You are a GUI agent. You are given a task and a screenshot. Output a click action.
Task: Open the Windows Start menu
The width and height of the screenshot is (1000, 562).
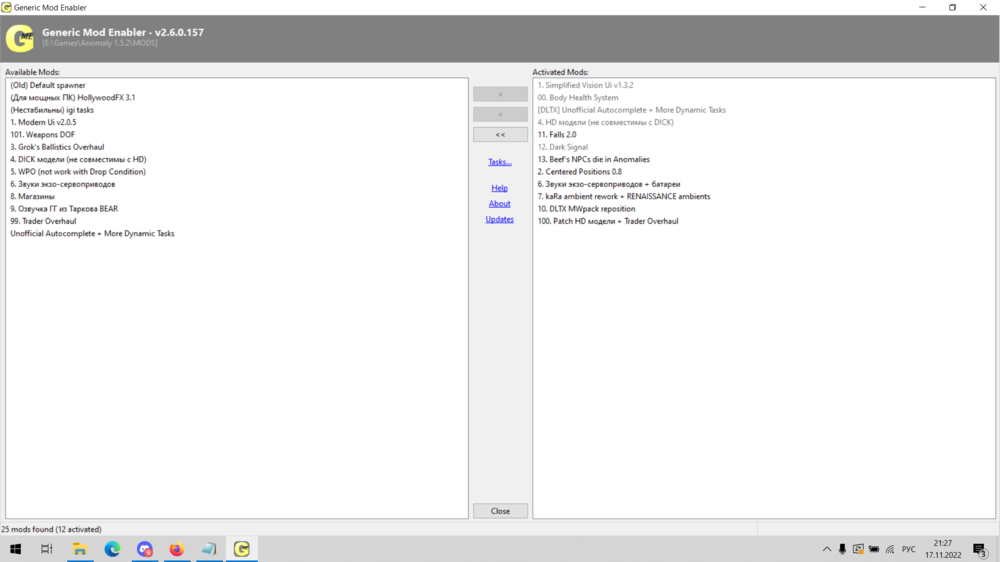coord(16,549)
